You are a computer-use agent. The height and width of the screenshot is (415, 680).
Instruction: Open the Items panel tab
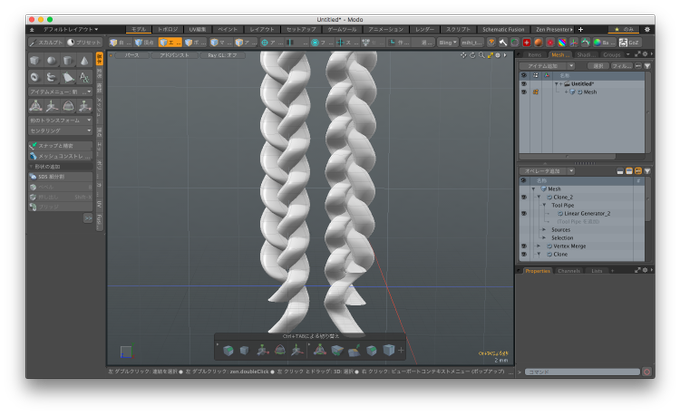(x=535, y=55)
